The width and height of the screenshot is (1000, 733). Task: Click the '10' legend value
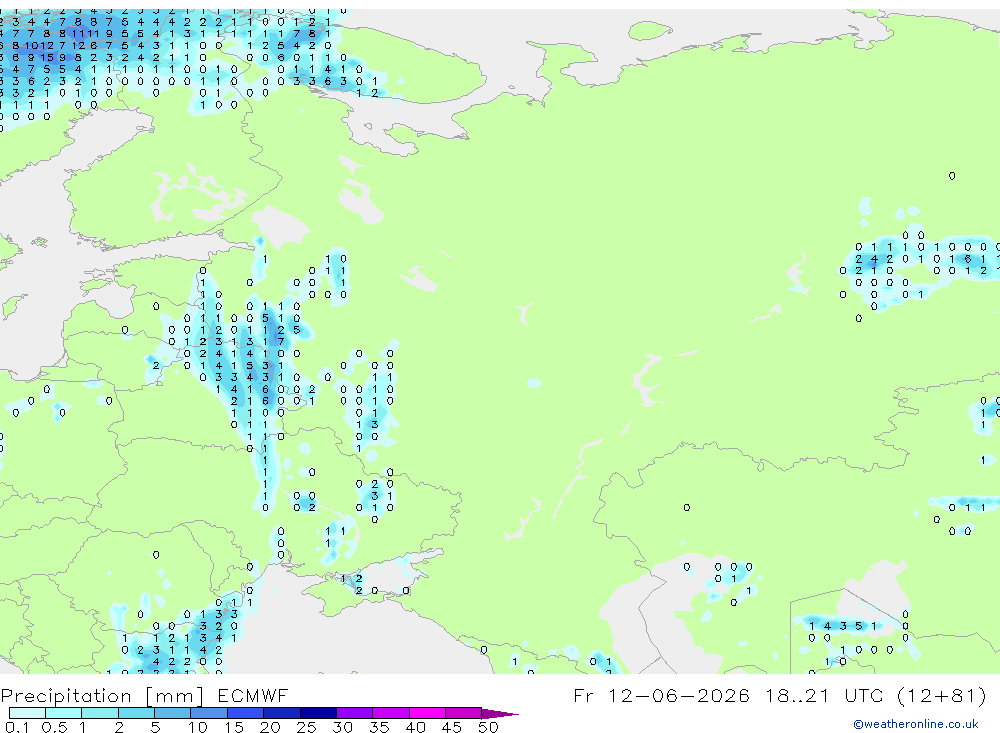(x=198, y=727)
